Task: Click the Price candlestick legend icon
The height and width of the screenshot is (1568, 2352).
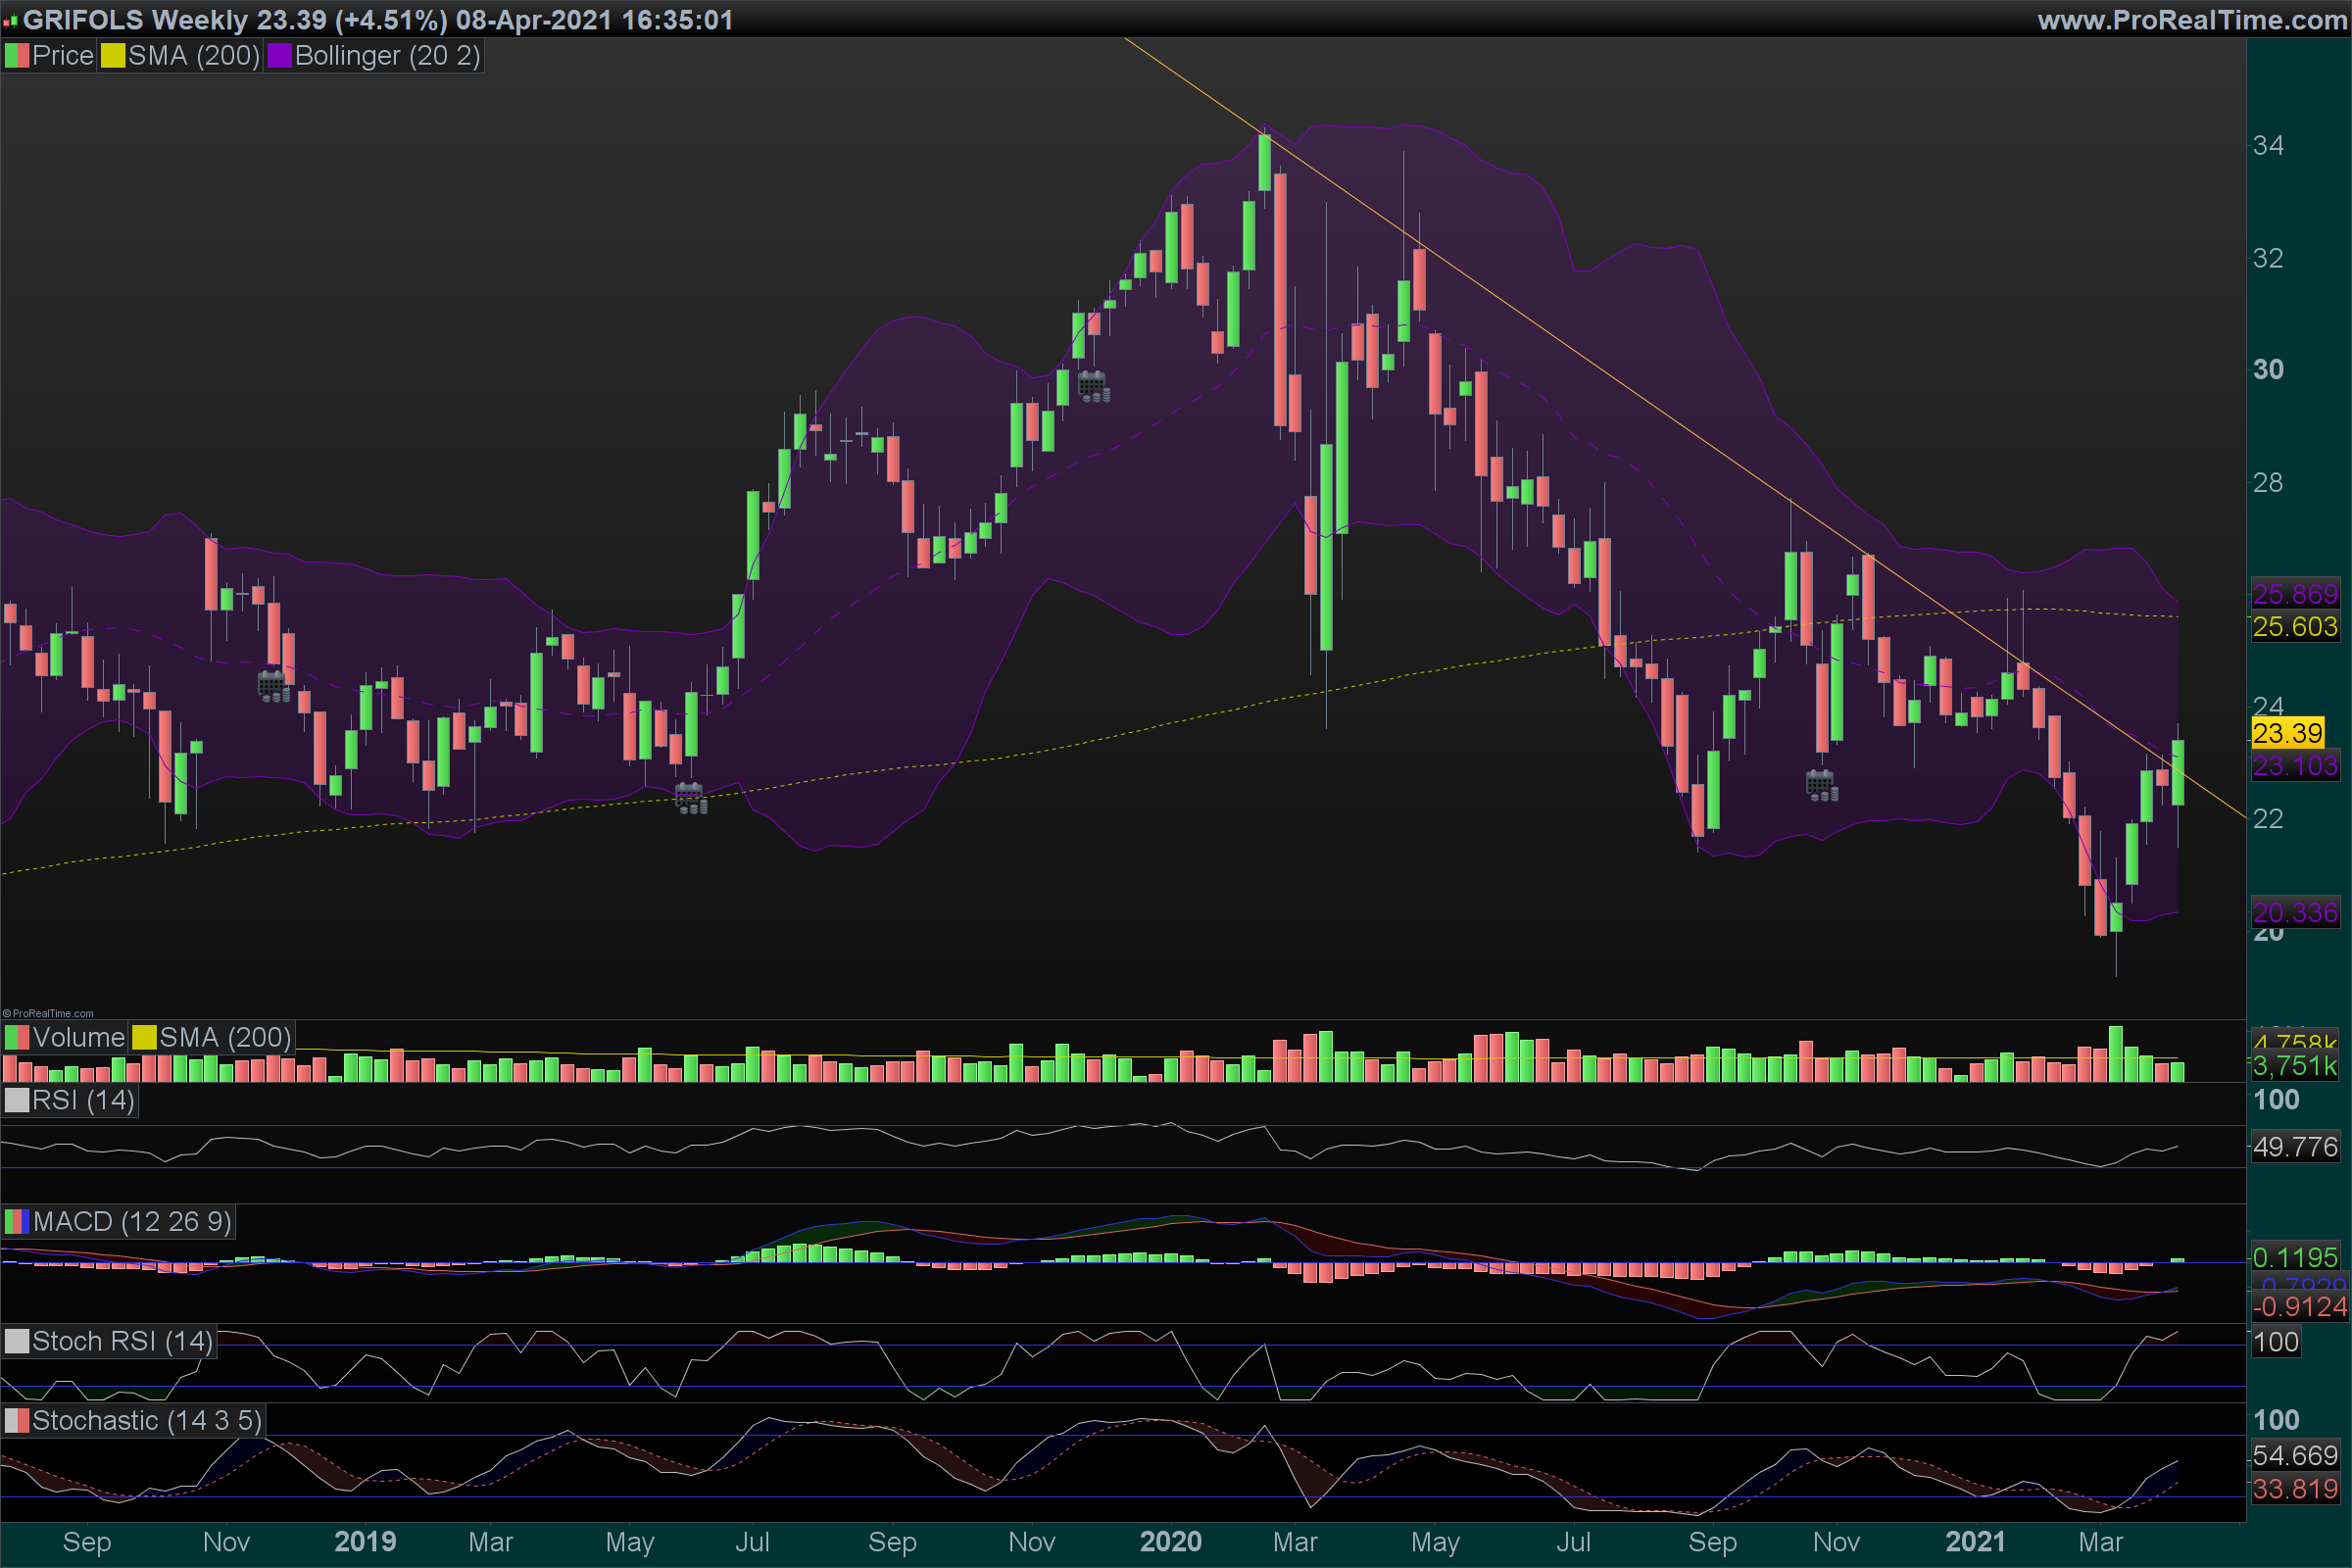Action: [x=16, y=56]
